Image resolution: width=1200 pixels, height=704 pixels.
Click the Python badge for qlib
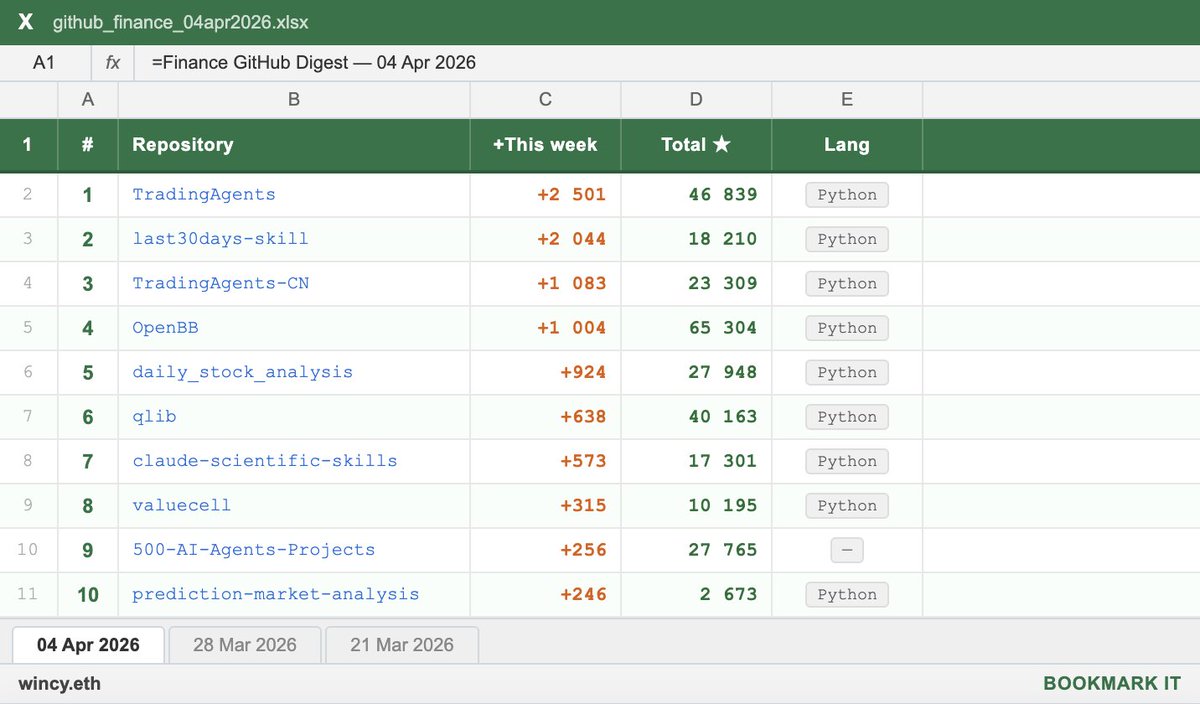tap(846, 416)
